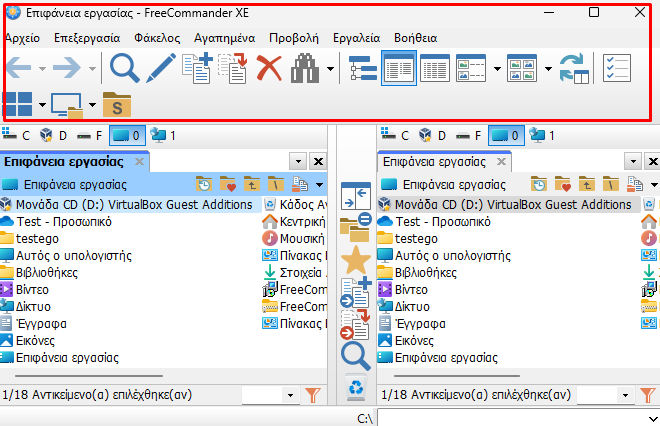The height and width of the screenshot is (426, 660).
Task: Open dropdown next to Forward arrow
Action: pyautogui.click(x=92, y=69)
